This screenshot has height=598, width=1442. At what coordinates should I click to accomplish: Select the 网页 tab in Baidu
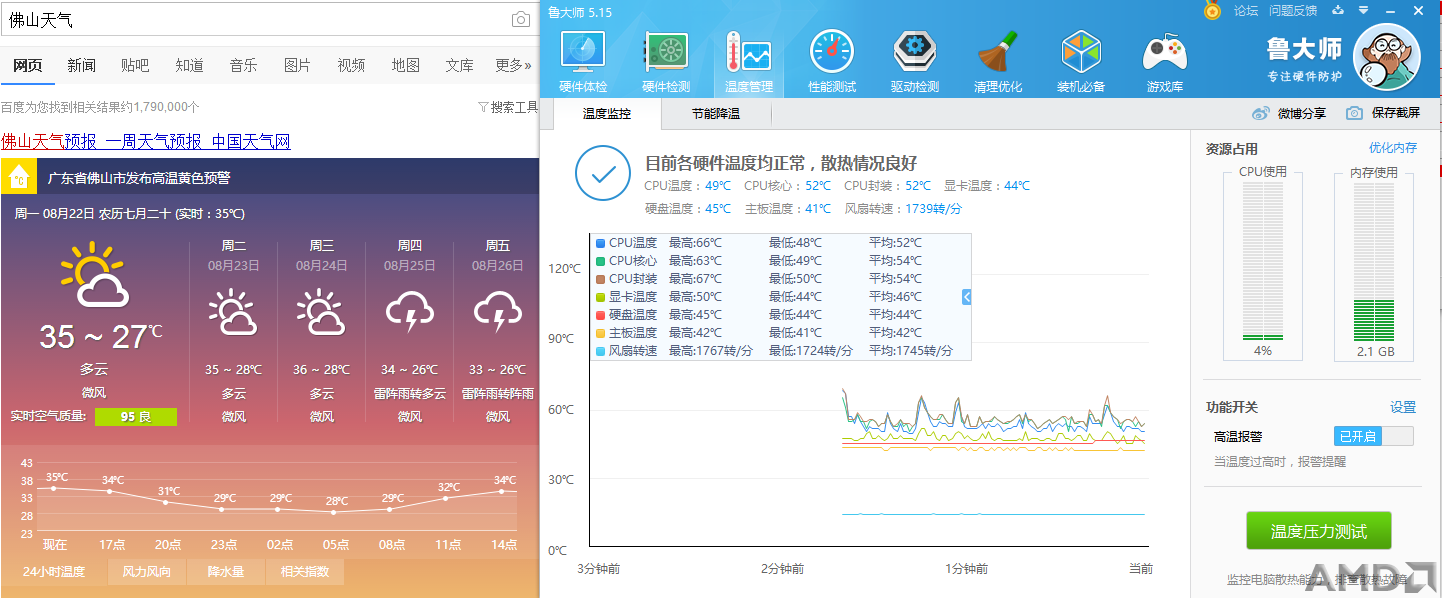pyautogui.click(x=28, y=65)
